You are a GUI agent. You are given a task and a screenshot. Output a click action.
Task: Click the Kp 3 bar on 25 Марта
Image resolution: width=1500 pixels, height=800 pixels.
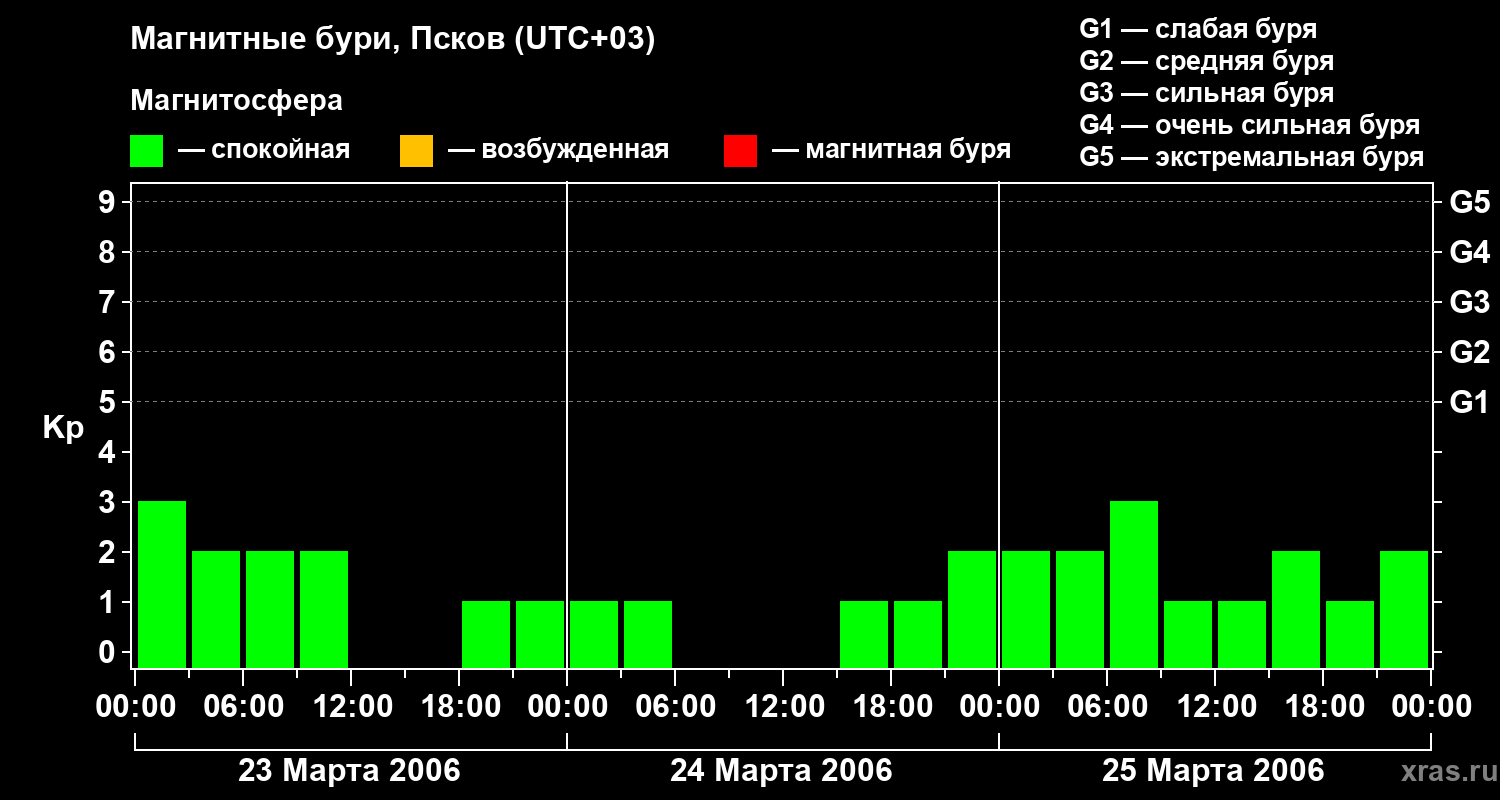1133,583
